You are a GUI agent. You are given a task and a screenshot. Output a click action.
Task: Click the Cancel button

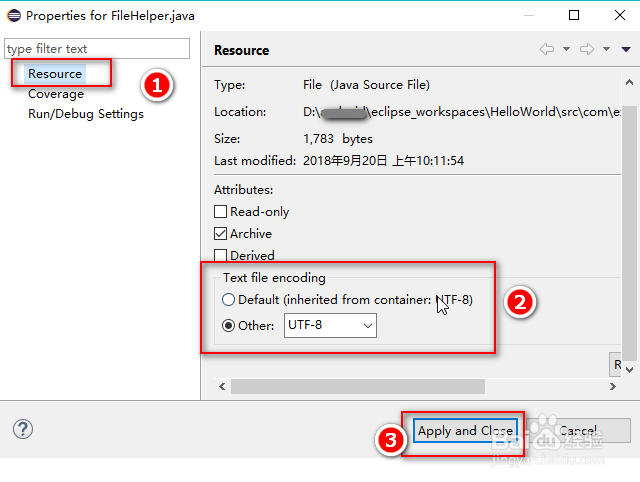coord(578,431)
